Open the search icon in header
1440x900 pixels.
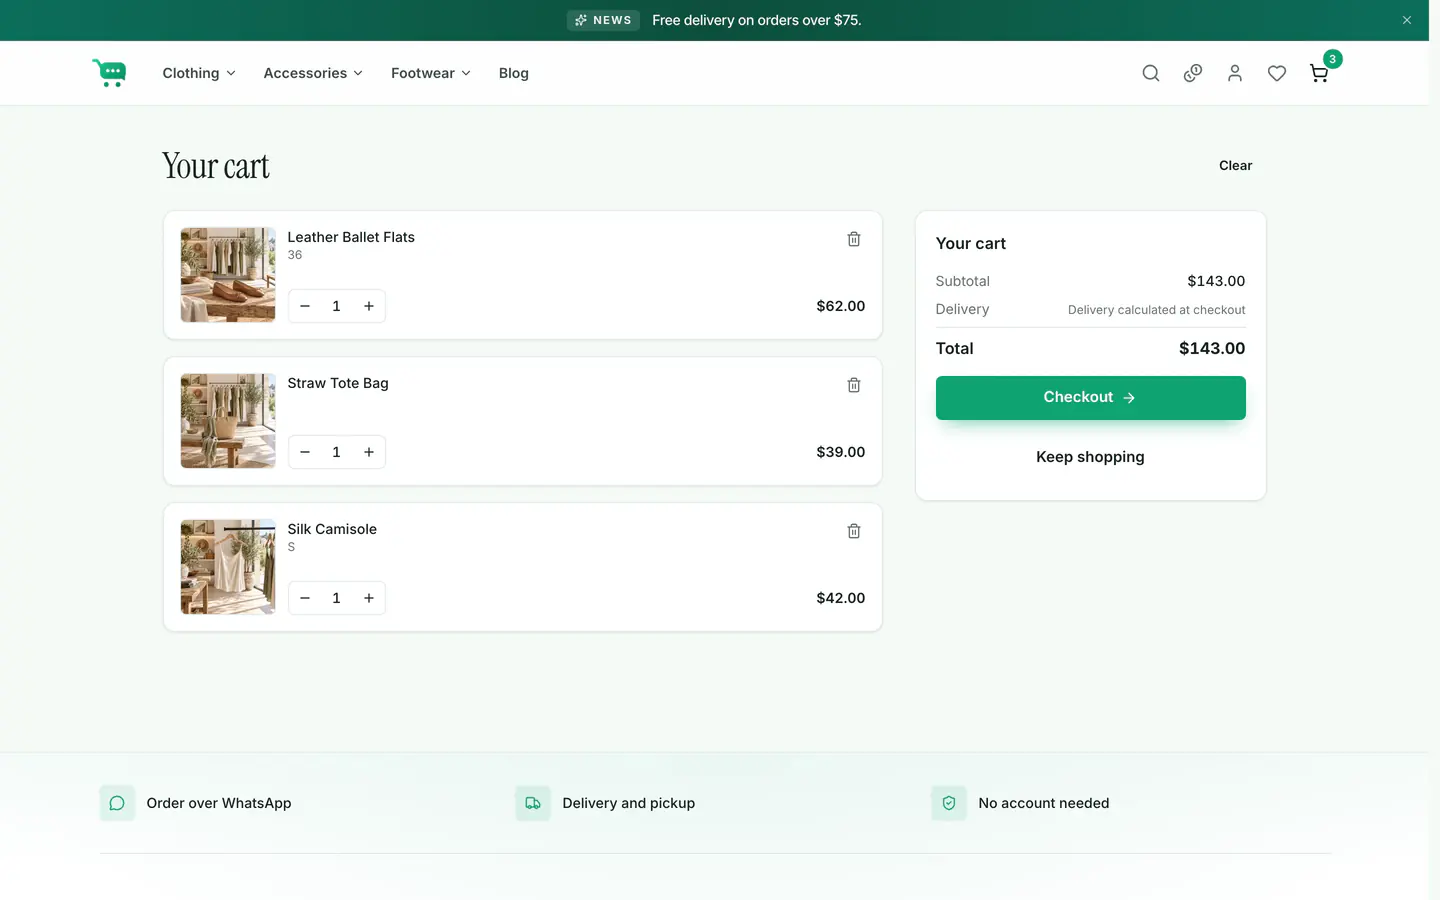point(1151,73)
